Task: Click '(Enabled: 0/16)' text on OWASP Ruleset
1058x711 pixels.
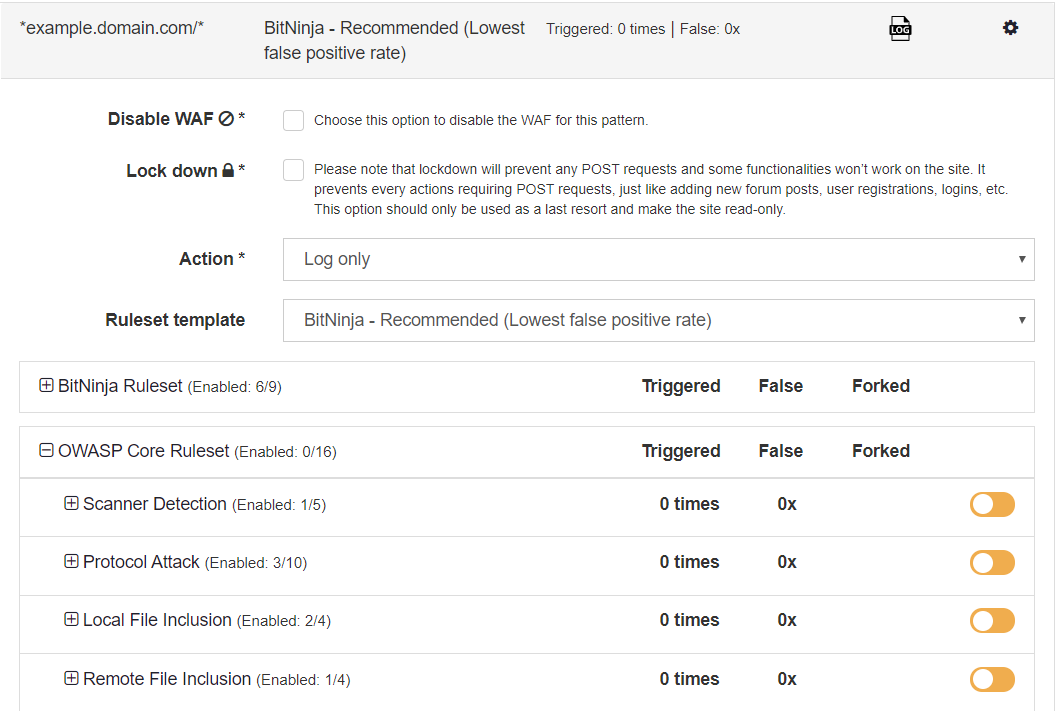Action: 285,452
